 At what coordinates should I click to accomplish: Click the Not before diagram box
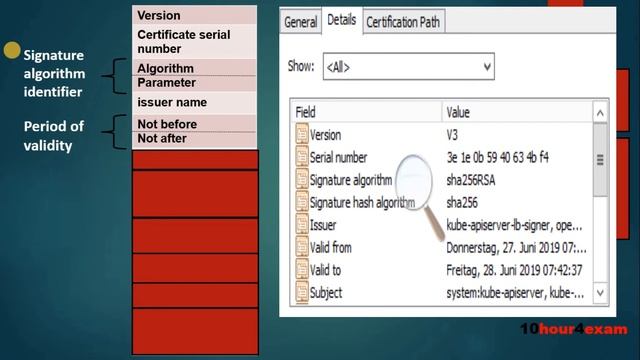(x=195, y=124)
